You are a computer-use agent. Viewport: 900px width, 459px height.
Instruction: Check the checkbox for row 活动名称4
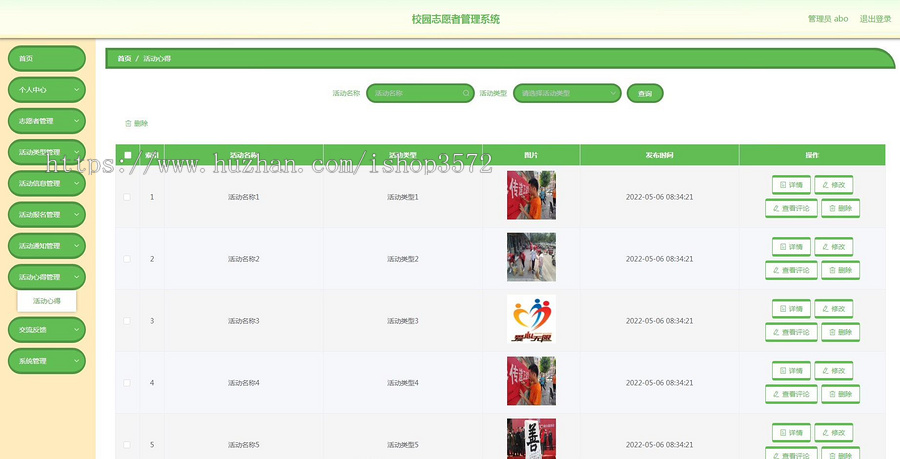point(127,383)
